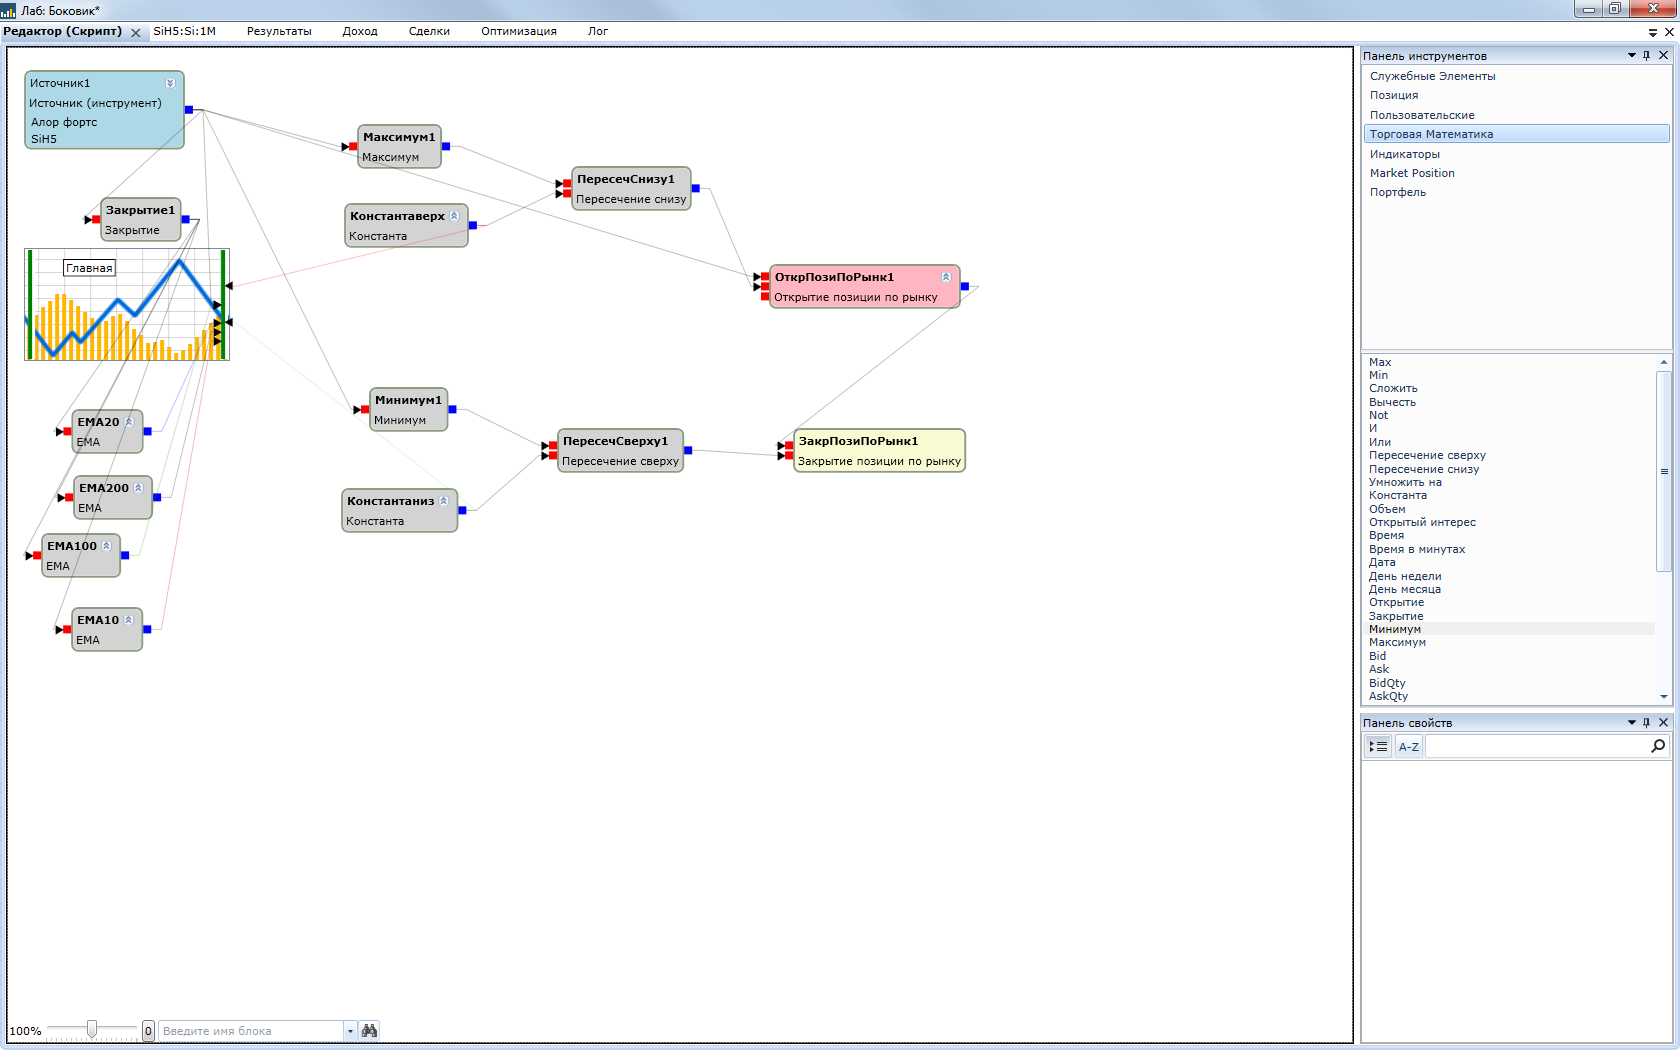Expand the ОткрПозиПоРынк1 block
1680x1050 pixels.
946,277
